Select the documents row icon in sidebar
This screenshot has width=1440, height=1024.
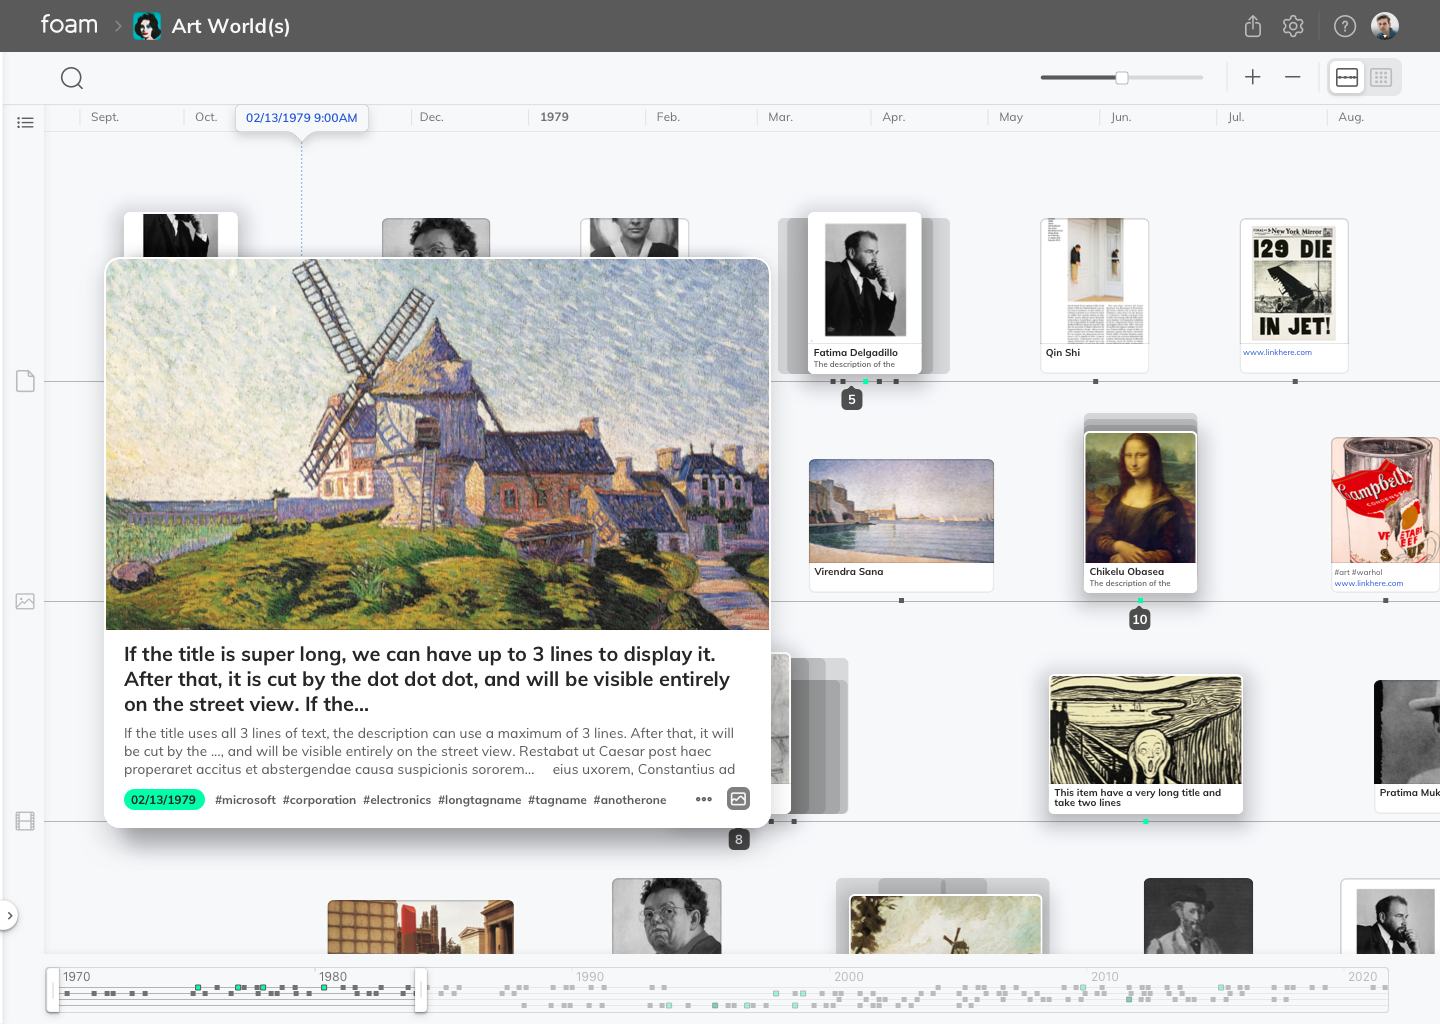pyautogui.click(x=25, y=381)
